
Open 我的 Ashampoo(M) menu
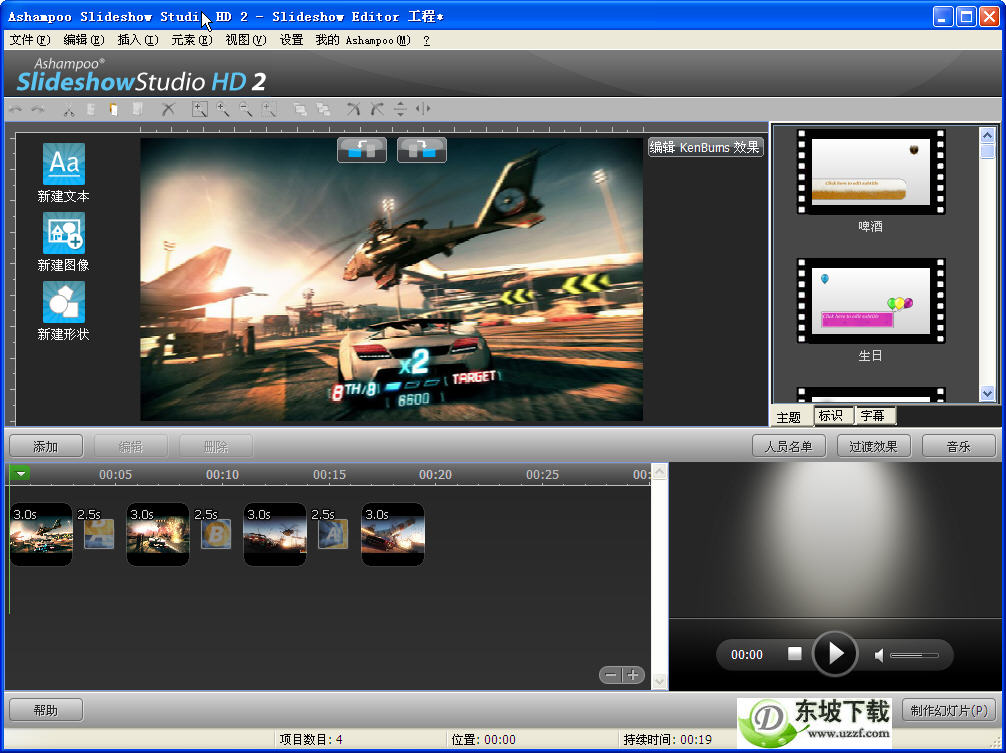[363, 40]
